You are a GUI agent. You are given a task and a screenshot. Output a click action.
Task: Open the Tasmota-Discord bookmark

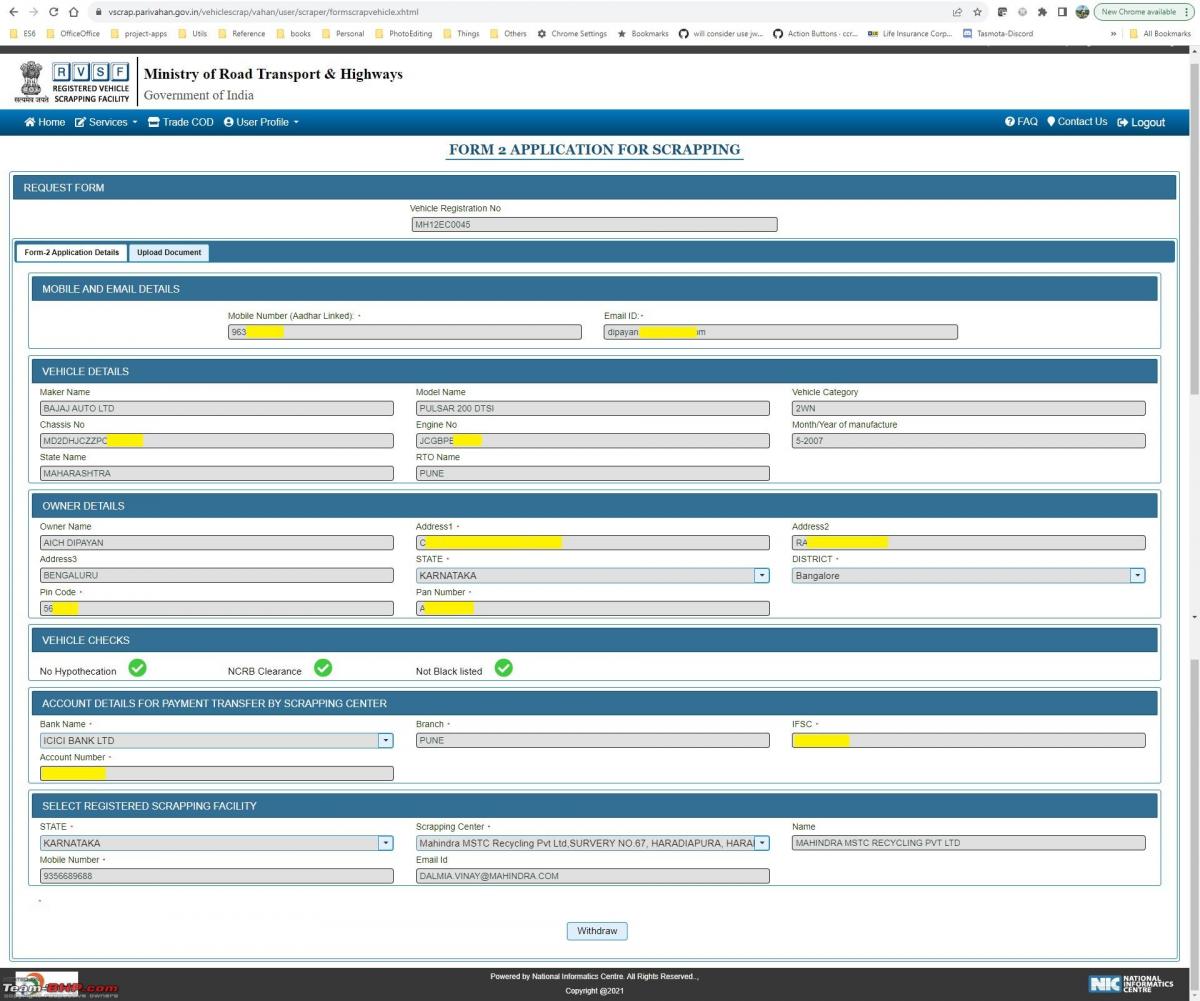click(x=998, y=33)
